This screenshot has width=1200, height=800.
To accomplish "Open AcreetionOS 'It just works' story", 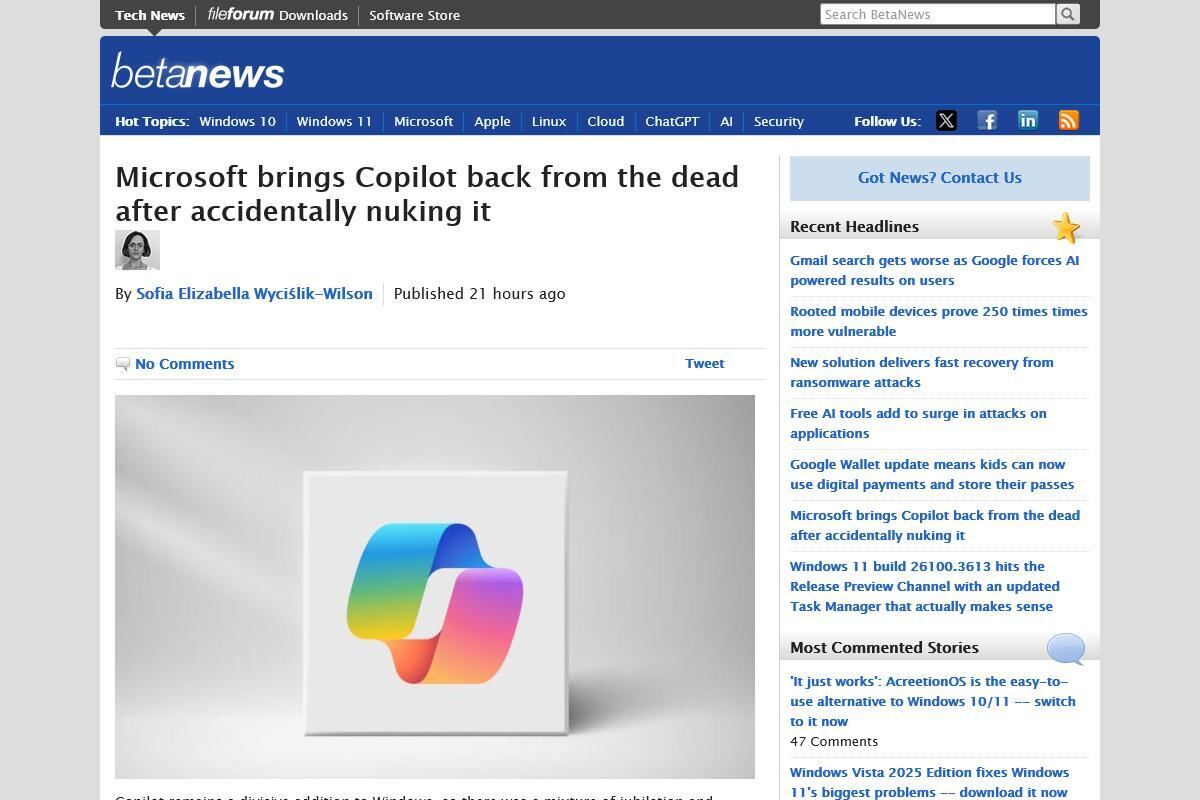I will [932, 701].
